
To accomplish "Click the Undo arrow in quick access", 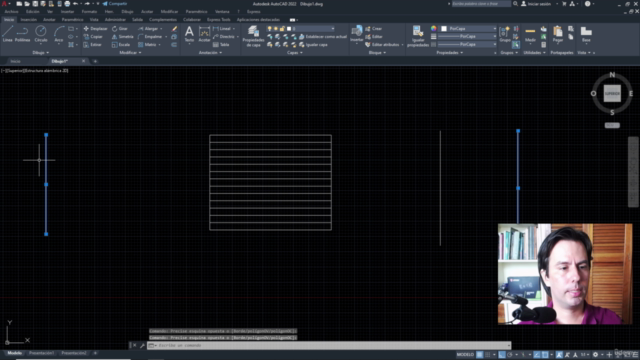I will 76,4.
